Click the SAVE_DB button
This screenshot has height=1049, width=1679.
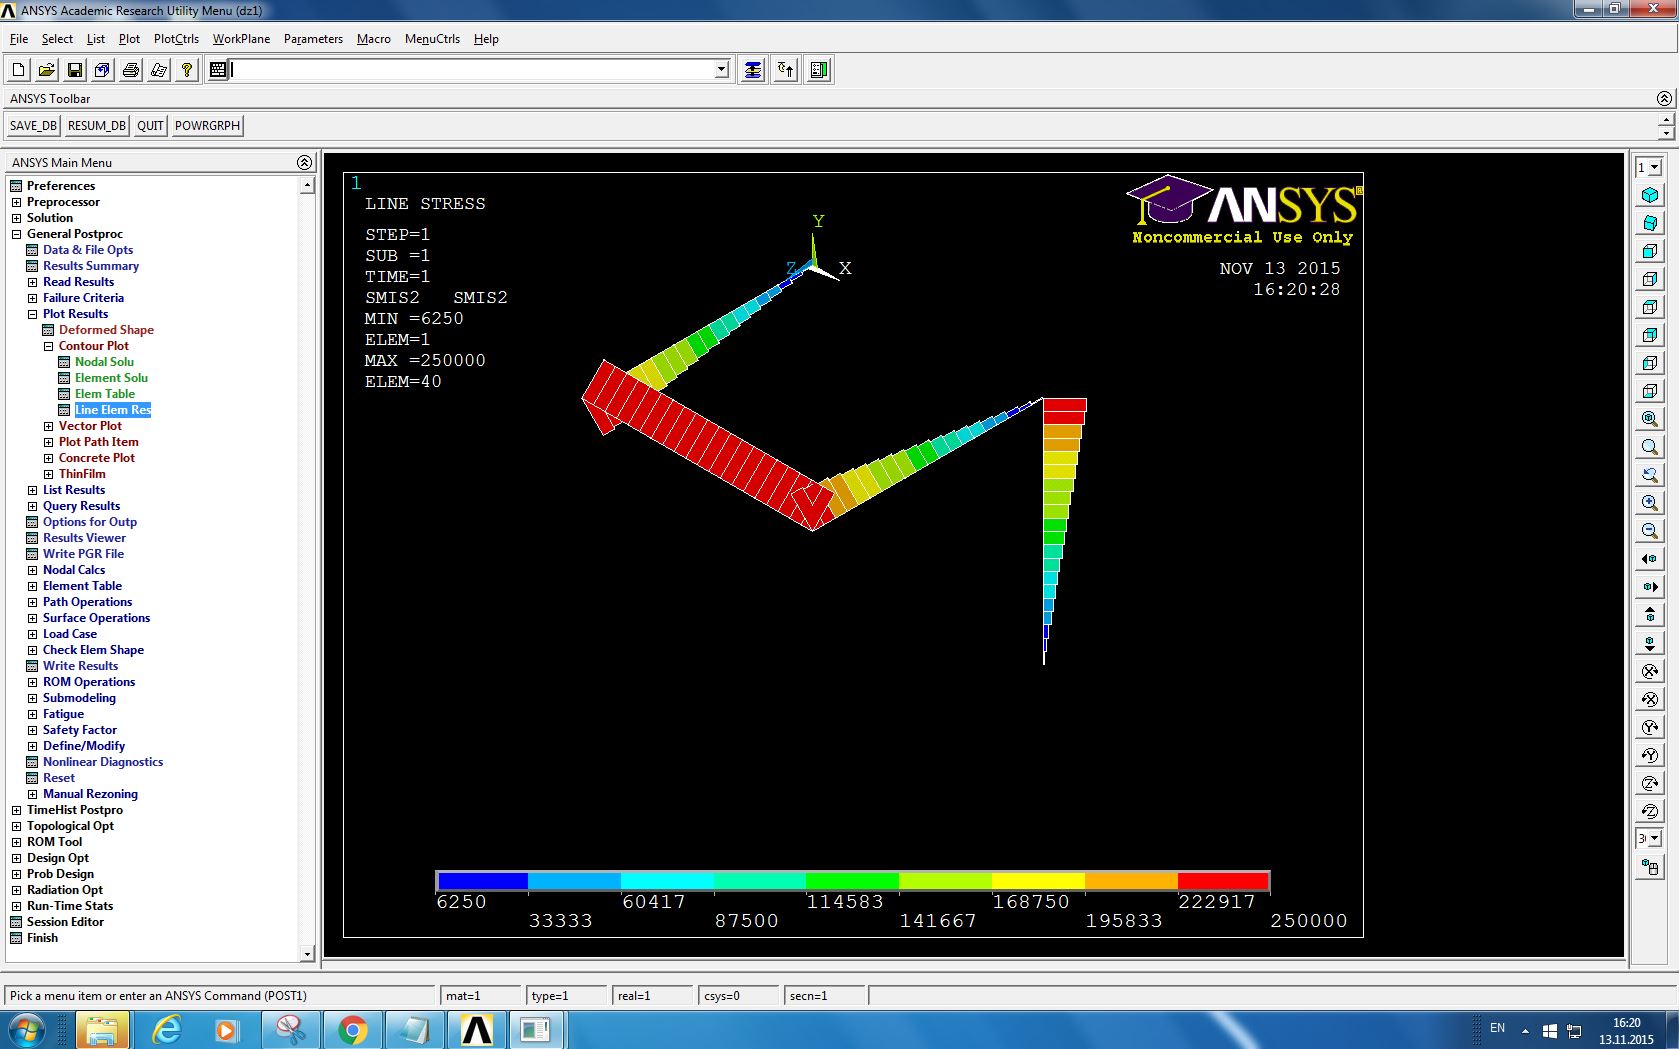(x=33, y=126)
